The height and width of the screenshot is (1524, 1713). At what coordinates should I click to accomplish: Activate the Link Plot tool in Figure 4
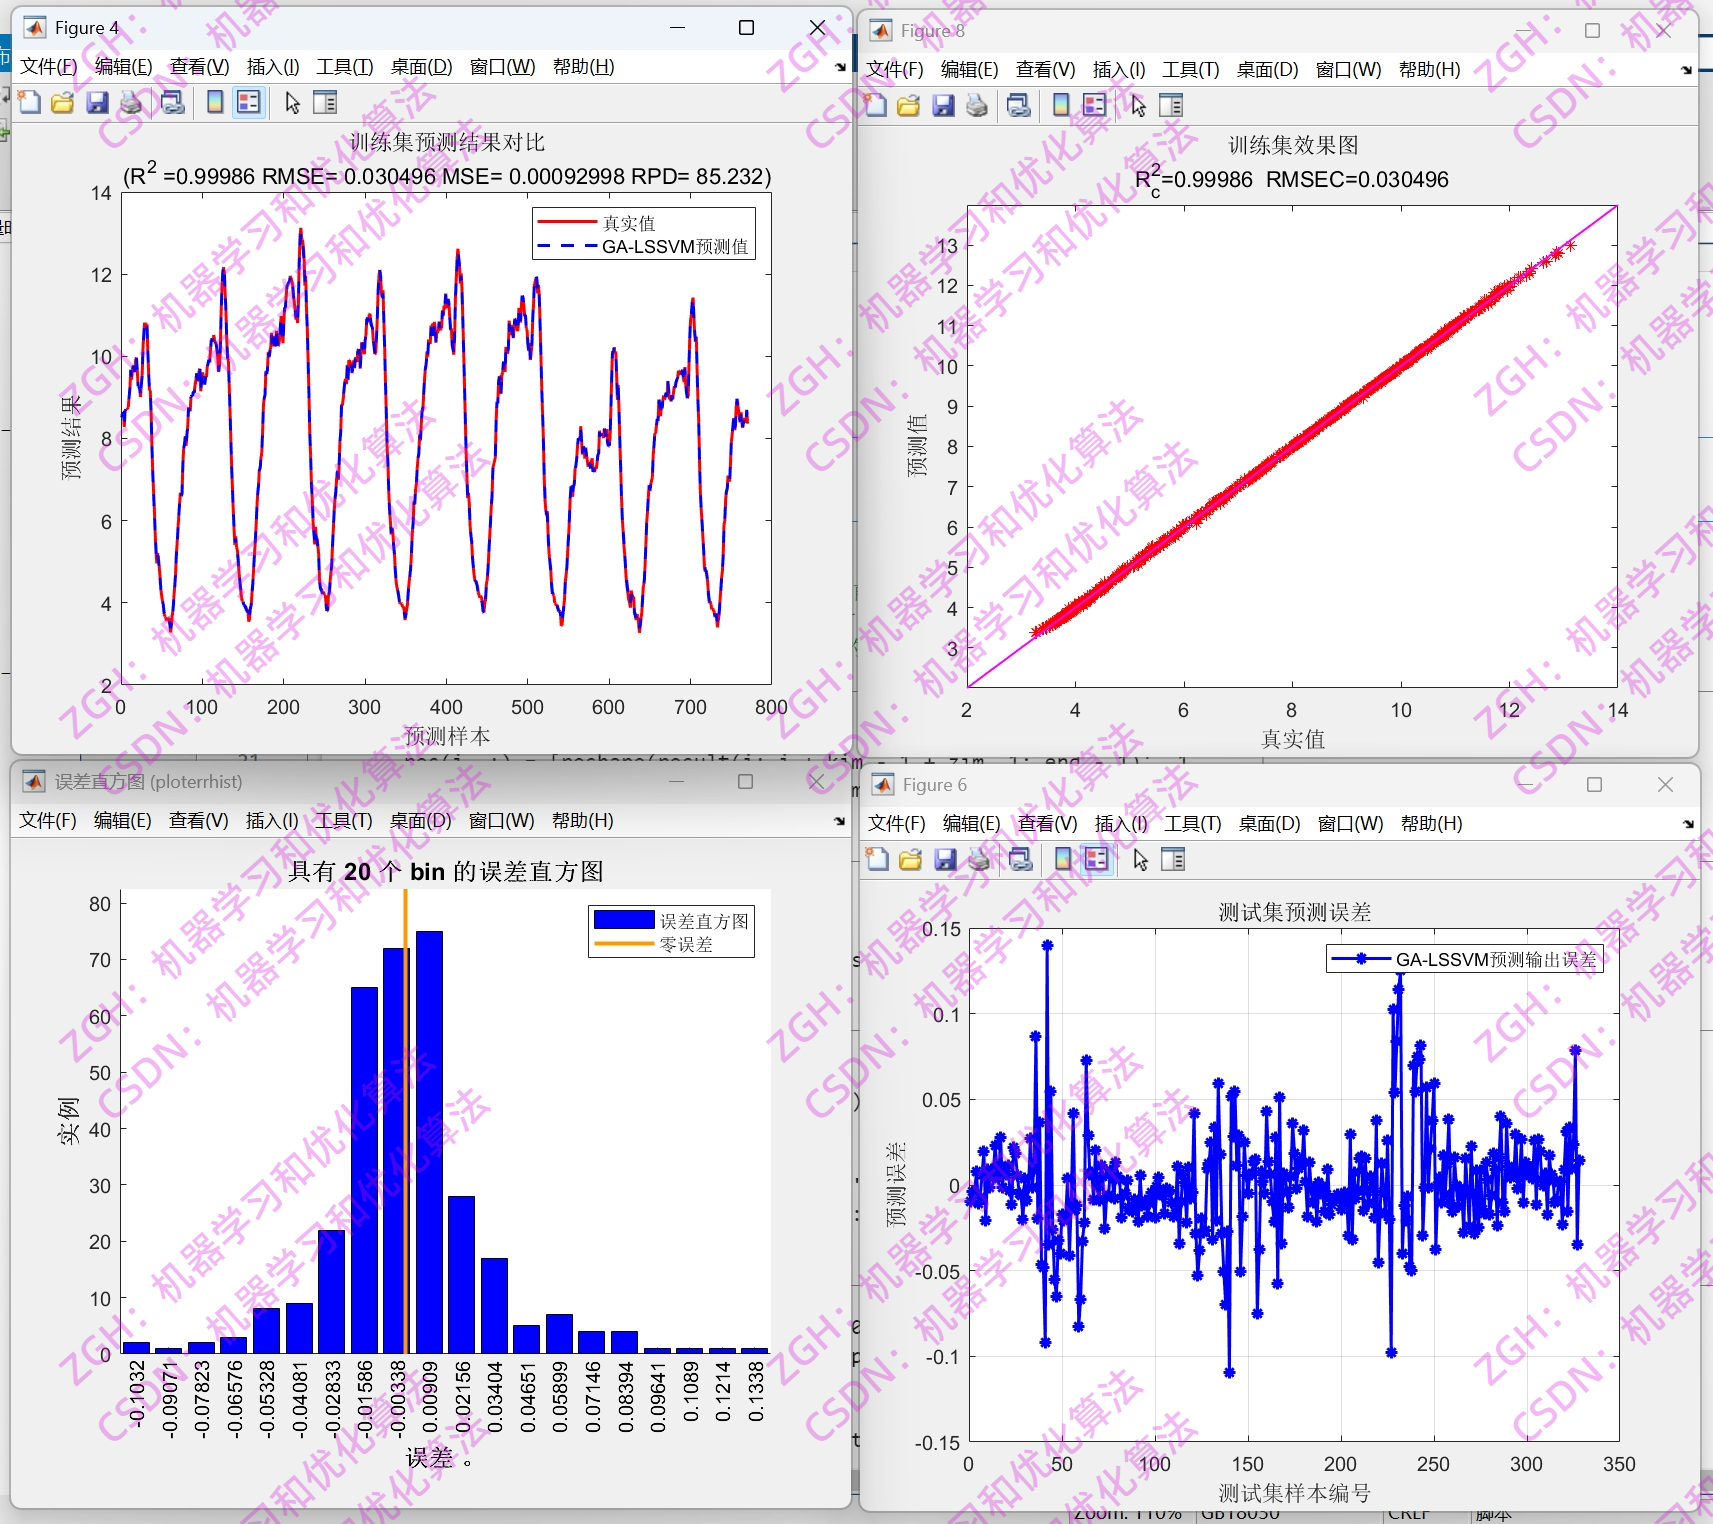(172, 102)
